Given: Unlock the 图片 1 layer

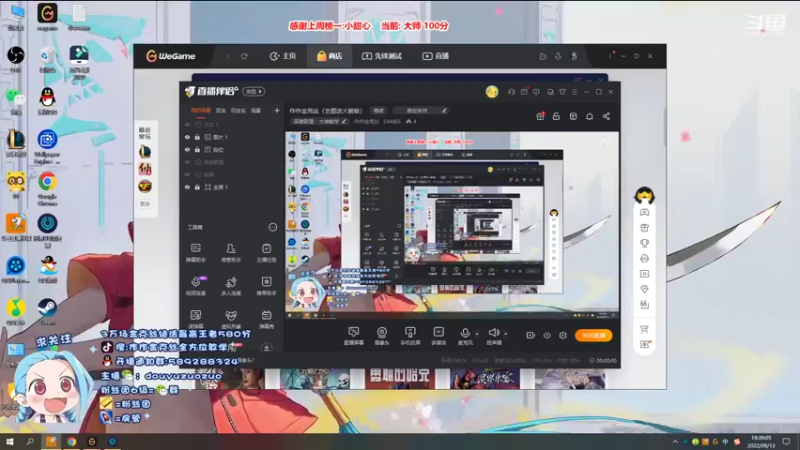Looking at the screenshot, I should coord(197,137).
